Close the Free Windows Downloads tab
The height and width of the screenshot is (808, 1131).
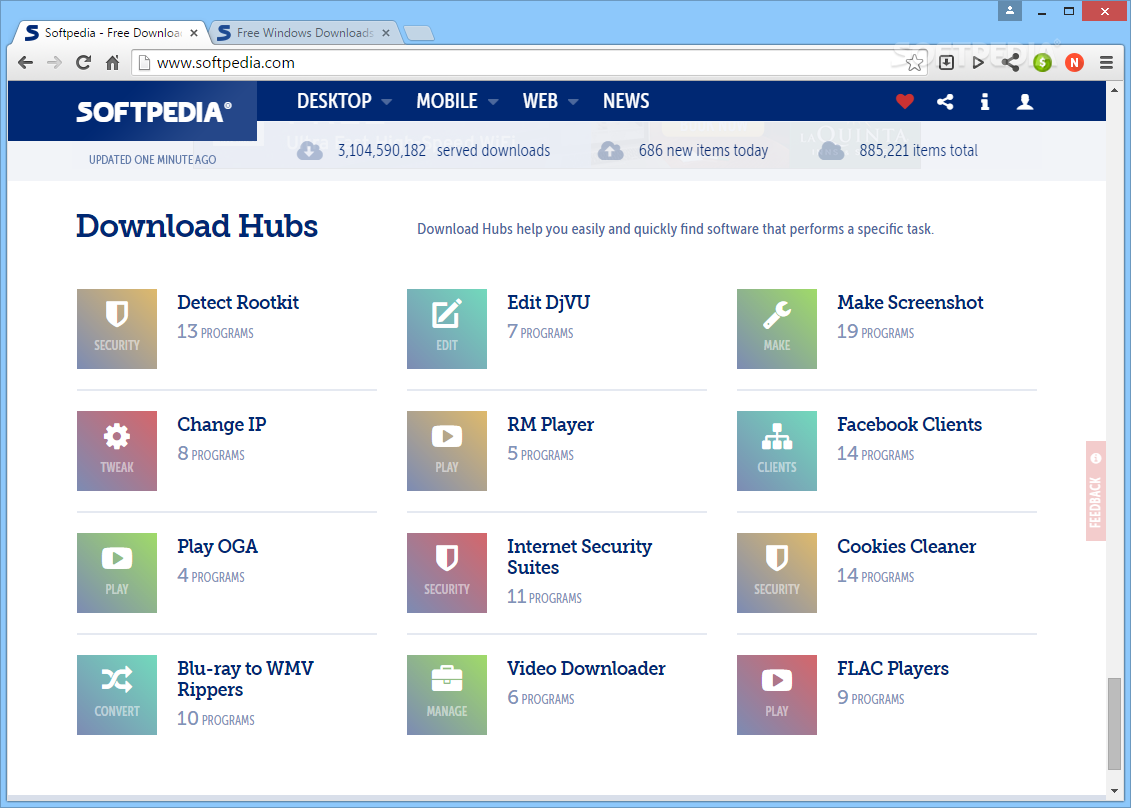386,32
